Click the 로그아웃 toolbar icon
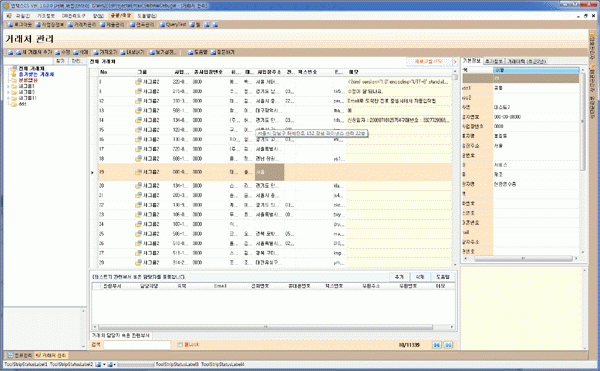This screenshot has width=600, height=371. (10, 24)
